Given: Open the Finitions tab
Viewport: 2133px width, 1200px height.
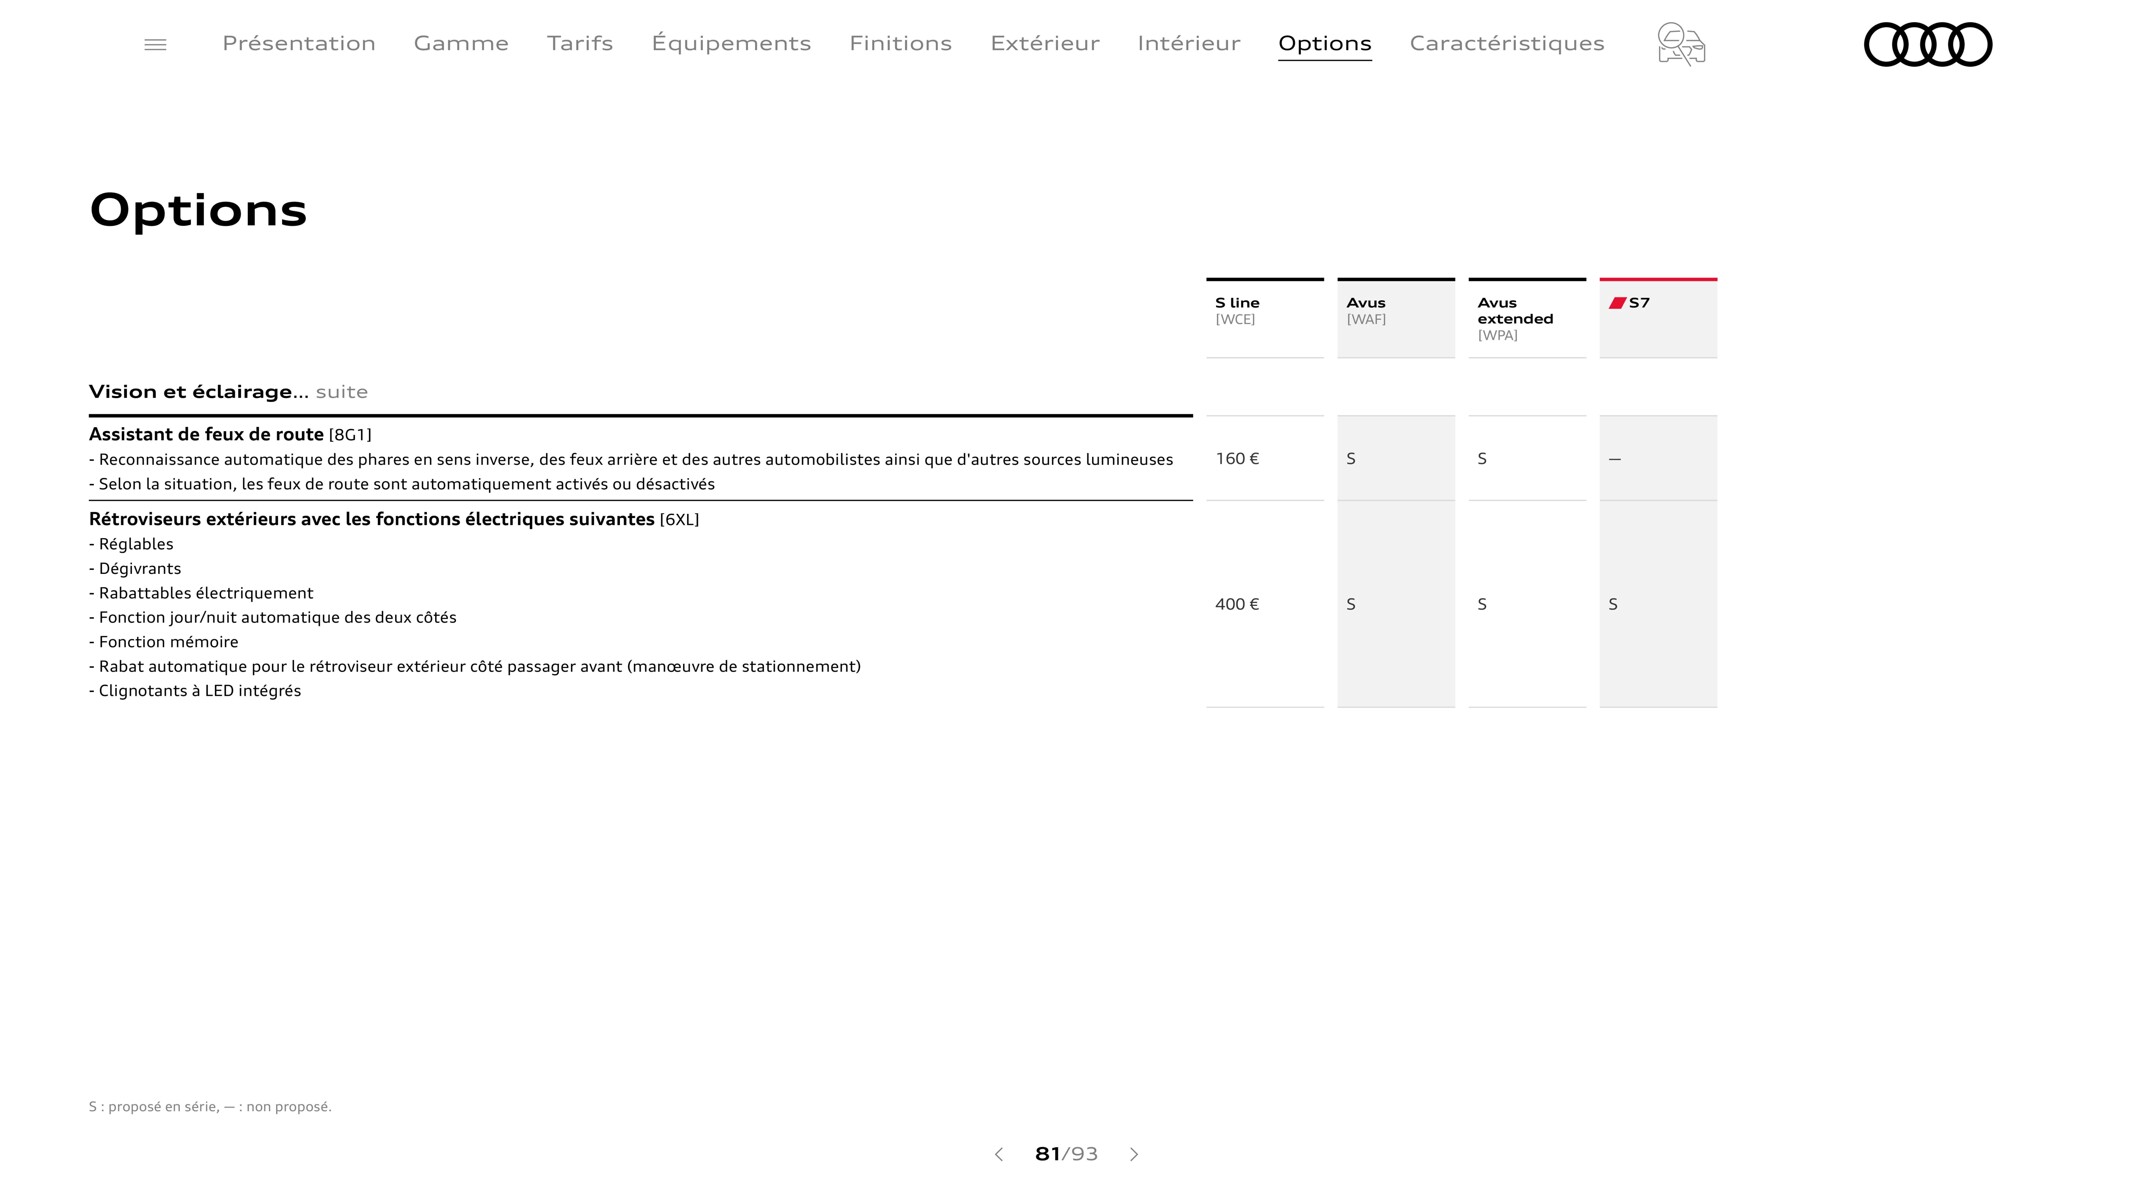Looking at the screenshot, I should (900, 43).
